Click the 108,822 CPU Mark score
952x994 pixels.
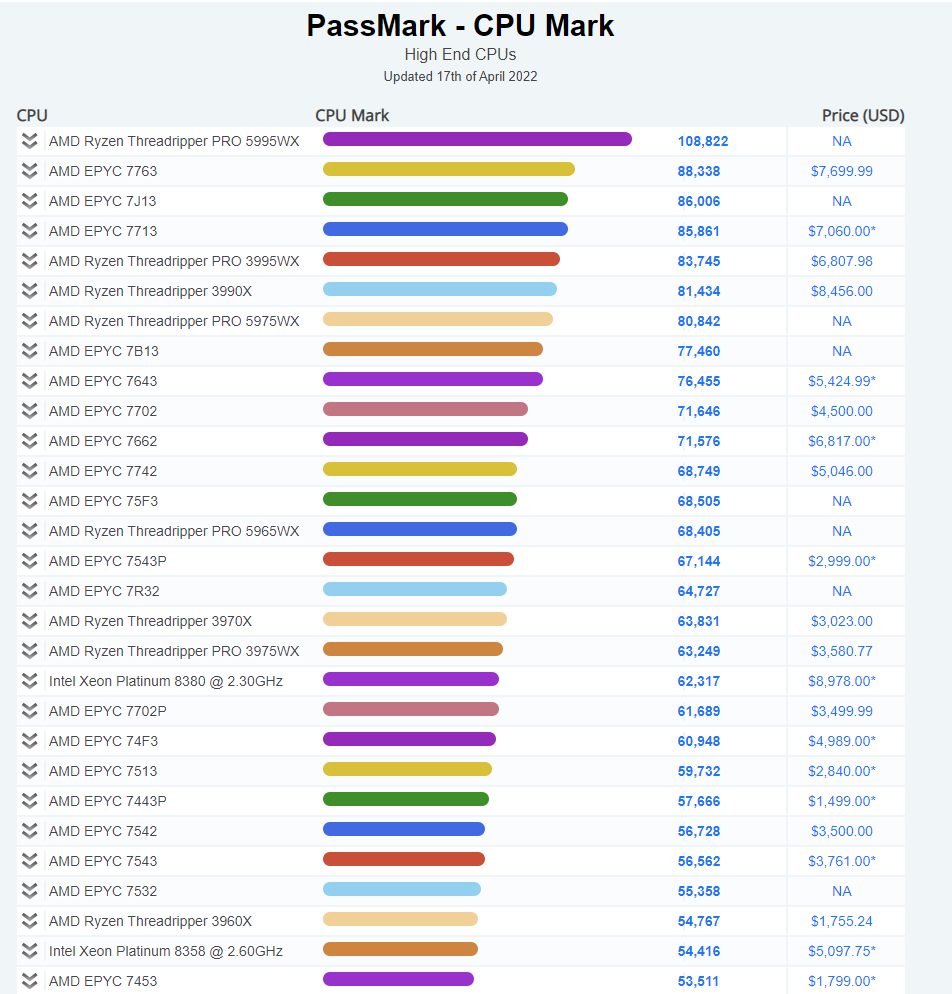click(703, 141)
